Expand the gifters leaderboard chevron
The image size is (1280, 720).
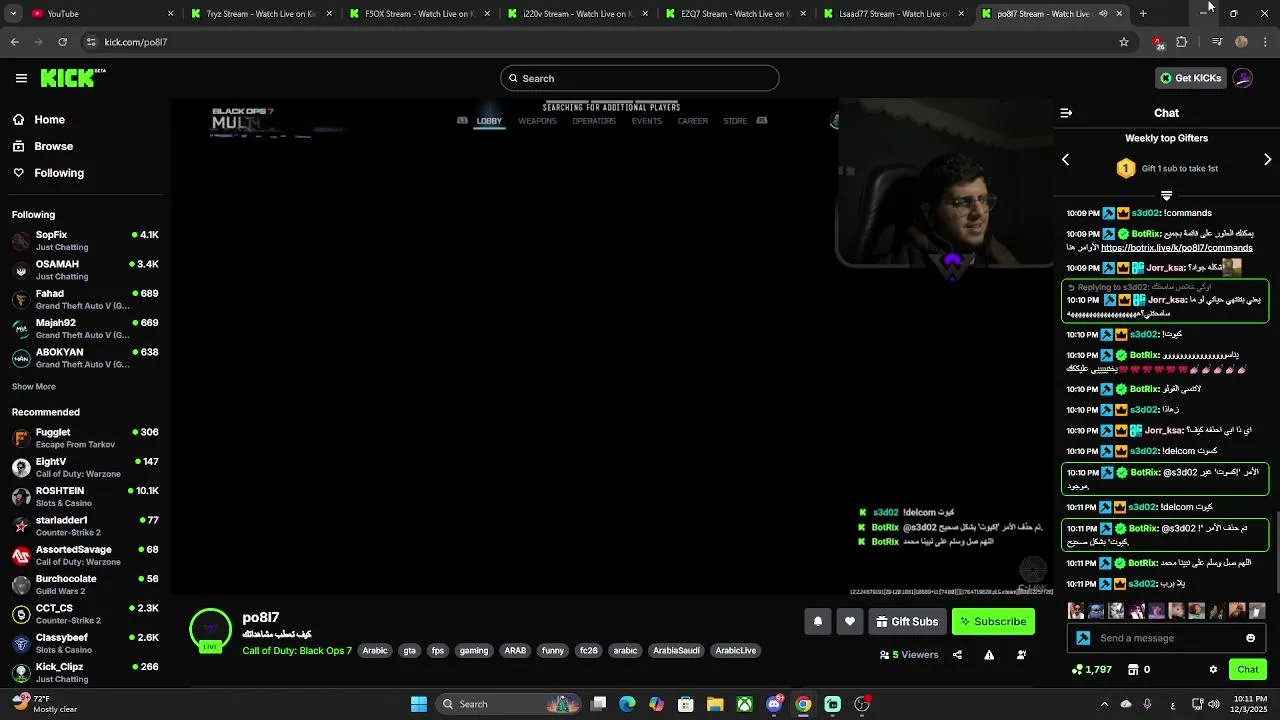[1166, 195]
